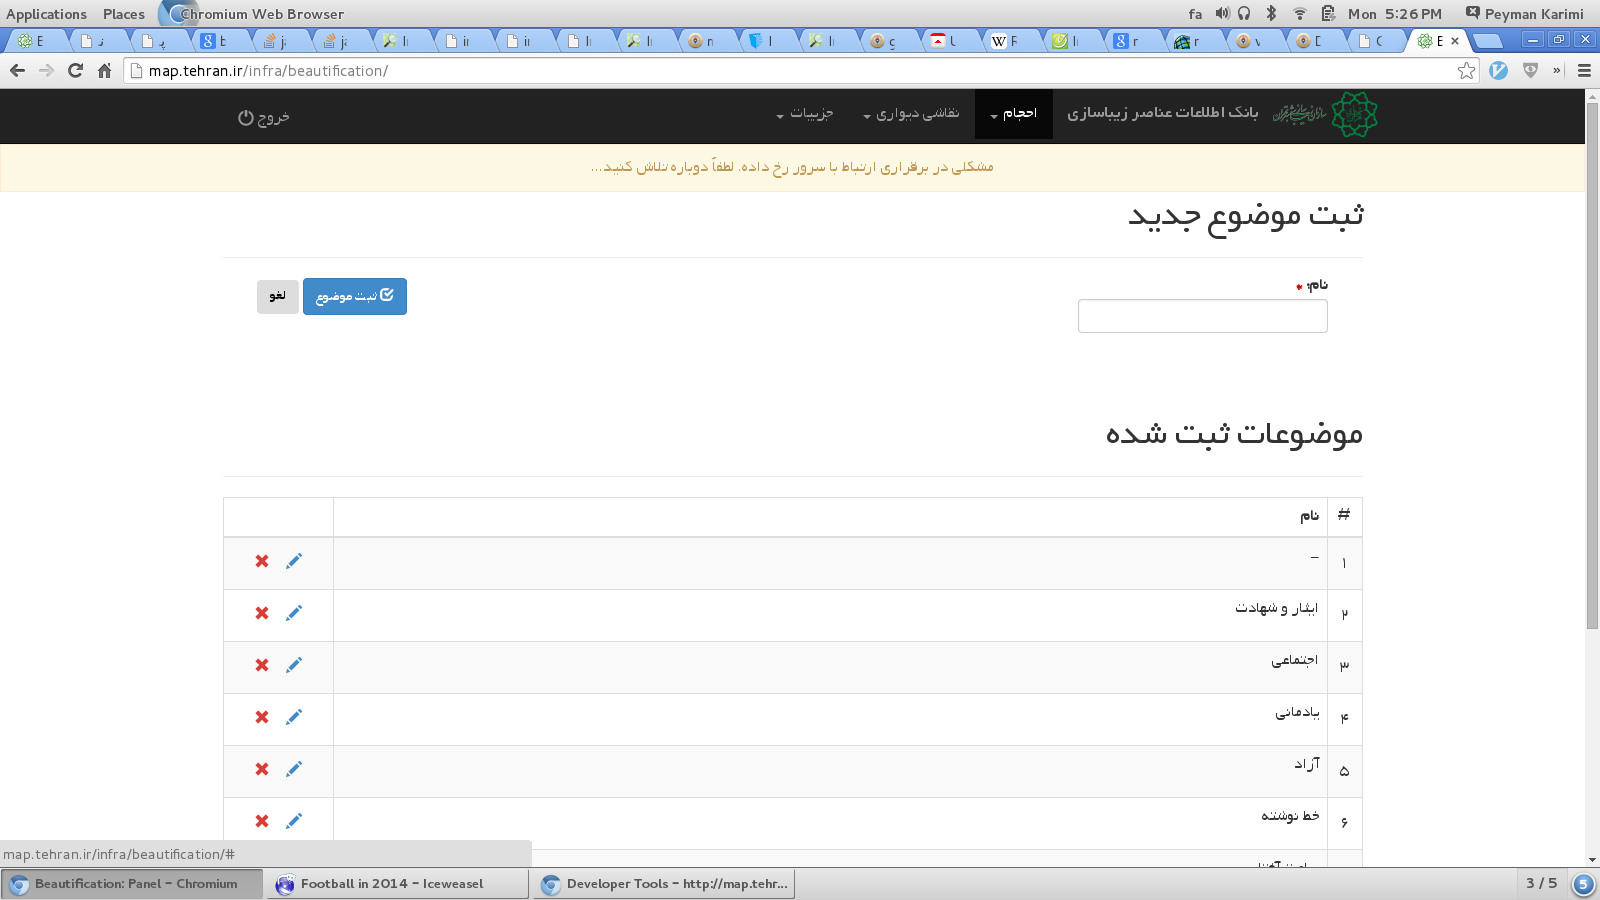Viewport: 1600px width, 900px height.
Task: Select the خط نوشته name cell
Action: 830,823
